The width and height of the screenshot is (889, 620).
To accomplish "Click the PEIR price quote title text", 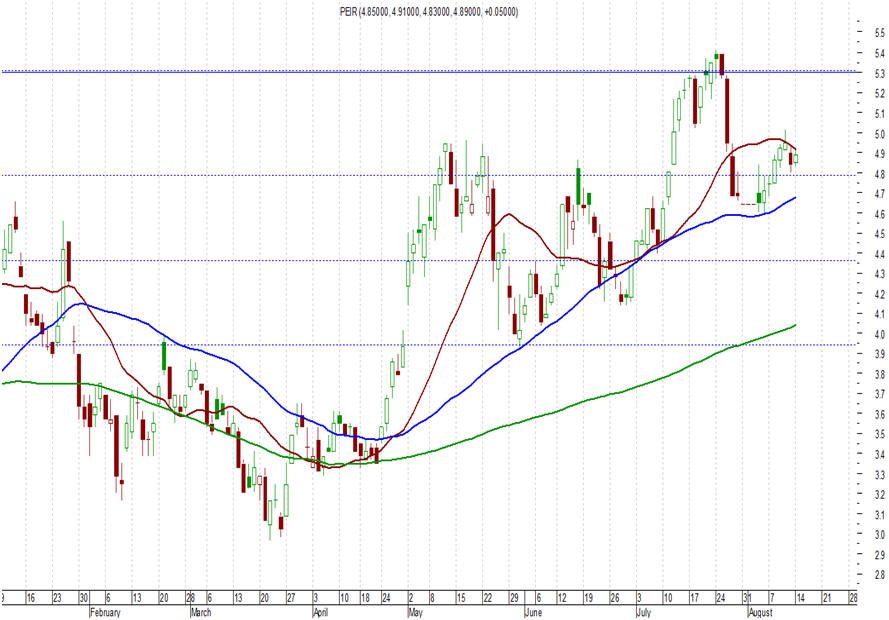I will point(429,11).
